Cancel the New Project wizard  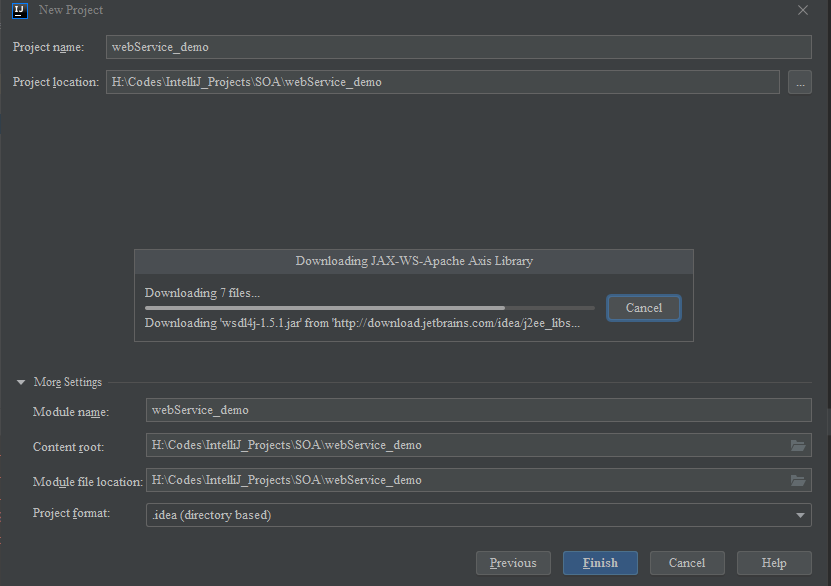[x=687, y=563]
